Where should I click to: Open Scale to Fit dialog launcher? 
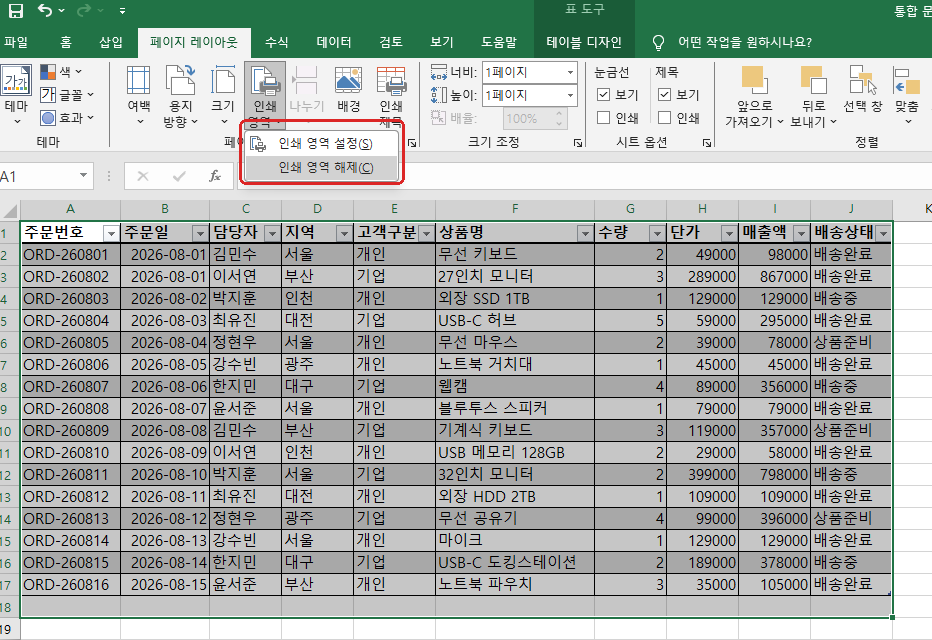coord(578,143)
